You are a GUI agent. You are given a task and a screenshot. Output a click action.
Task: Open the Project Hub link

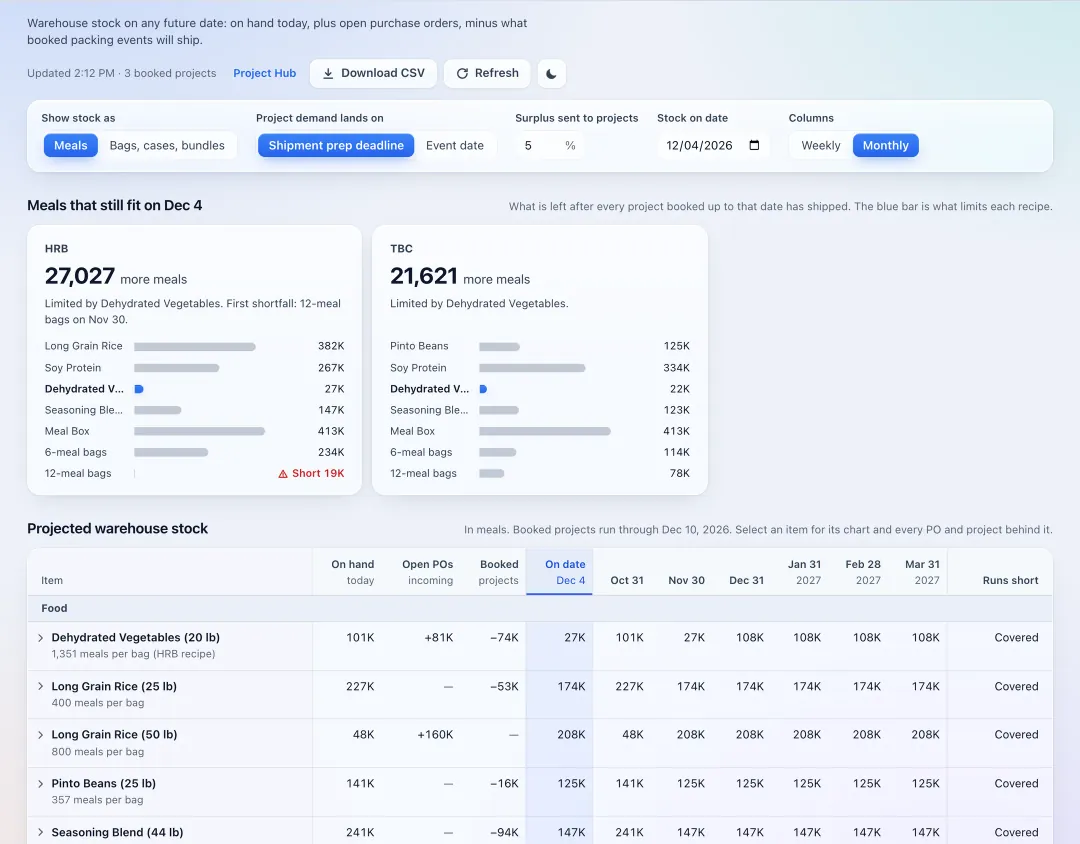pos(264,73)
